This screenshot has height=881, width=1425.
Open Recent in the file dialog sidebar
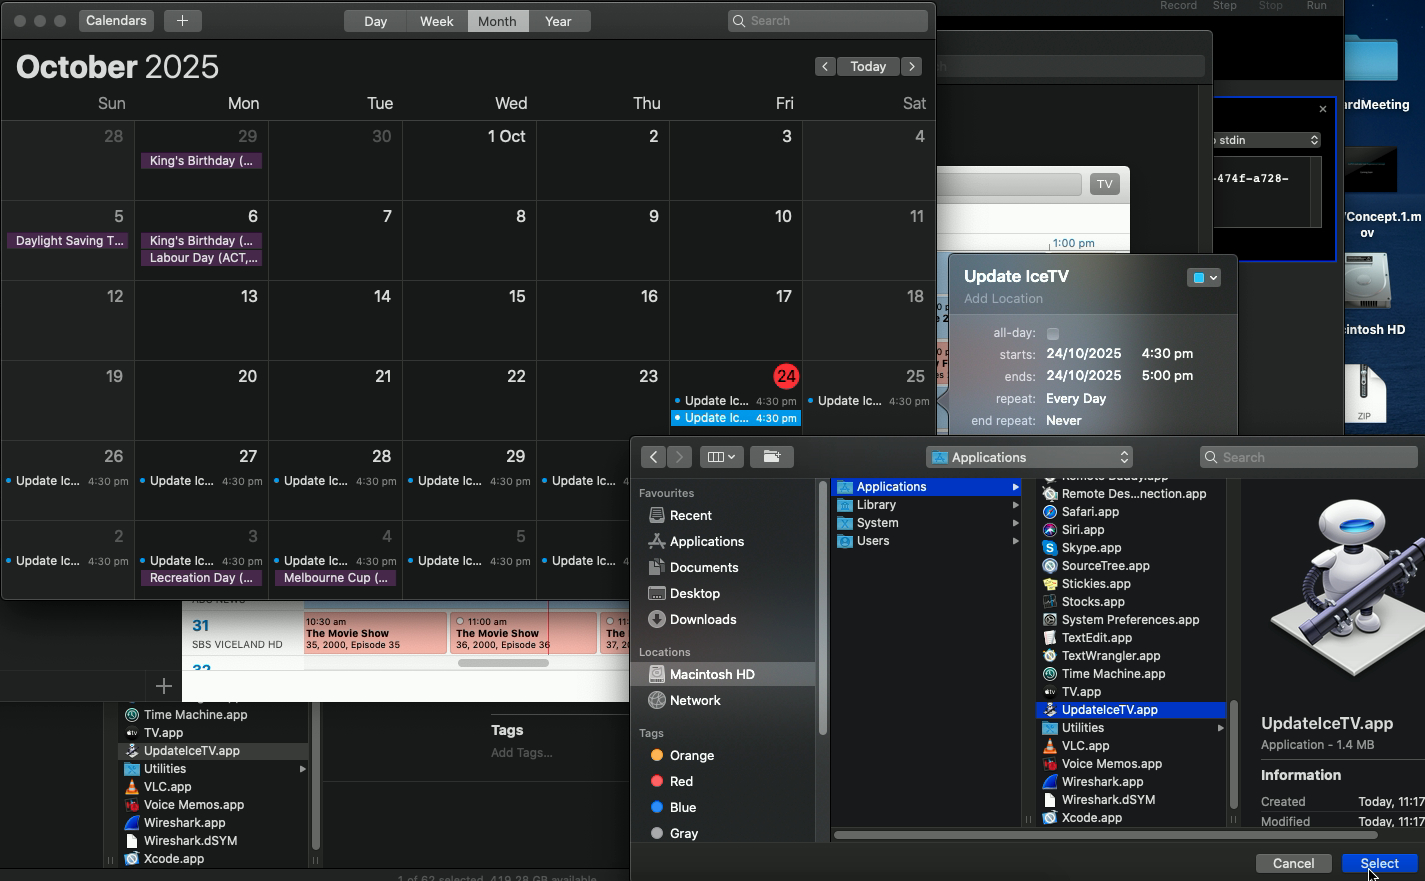691,516
